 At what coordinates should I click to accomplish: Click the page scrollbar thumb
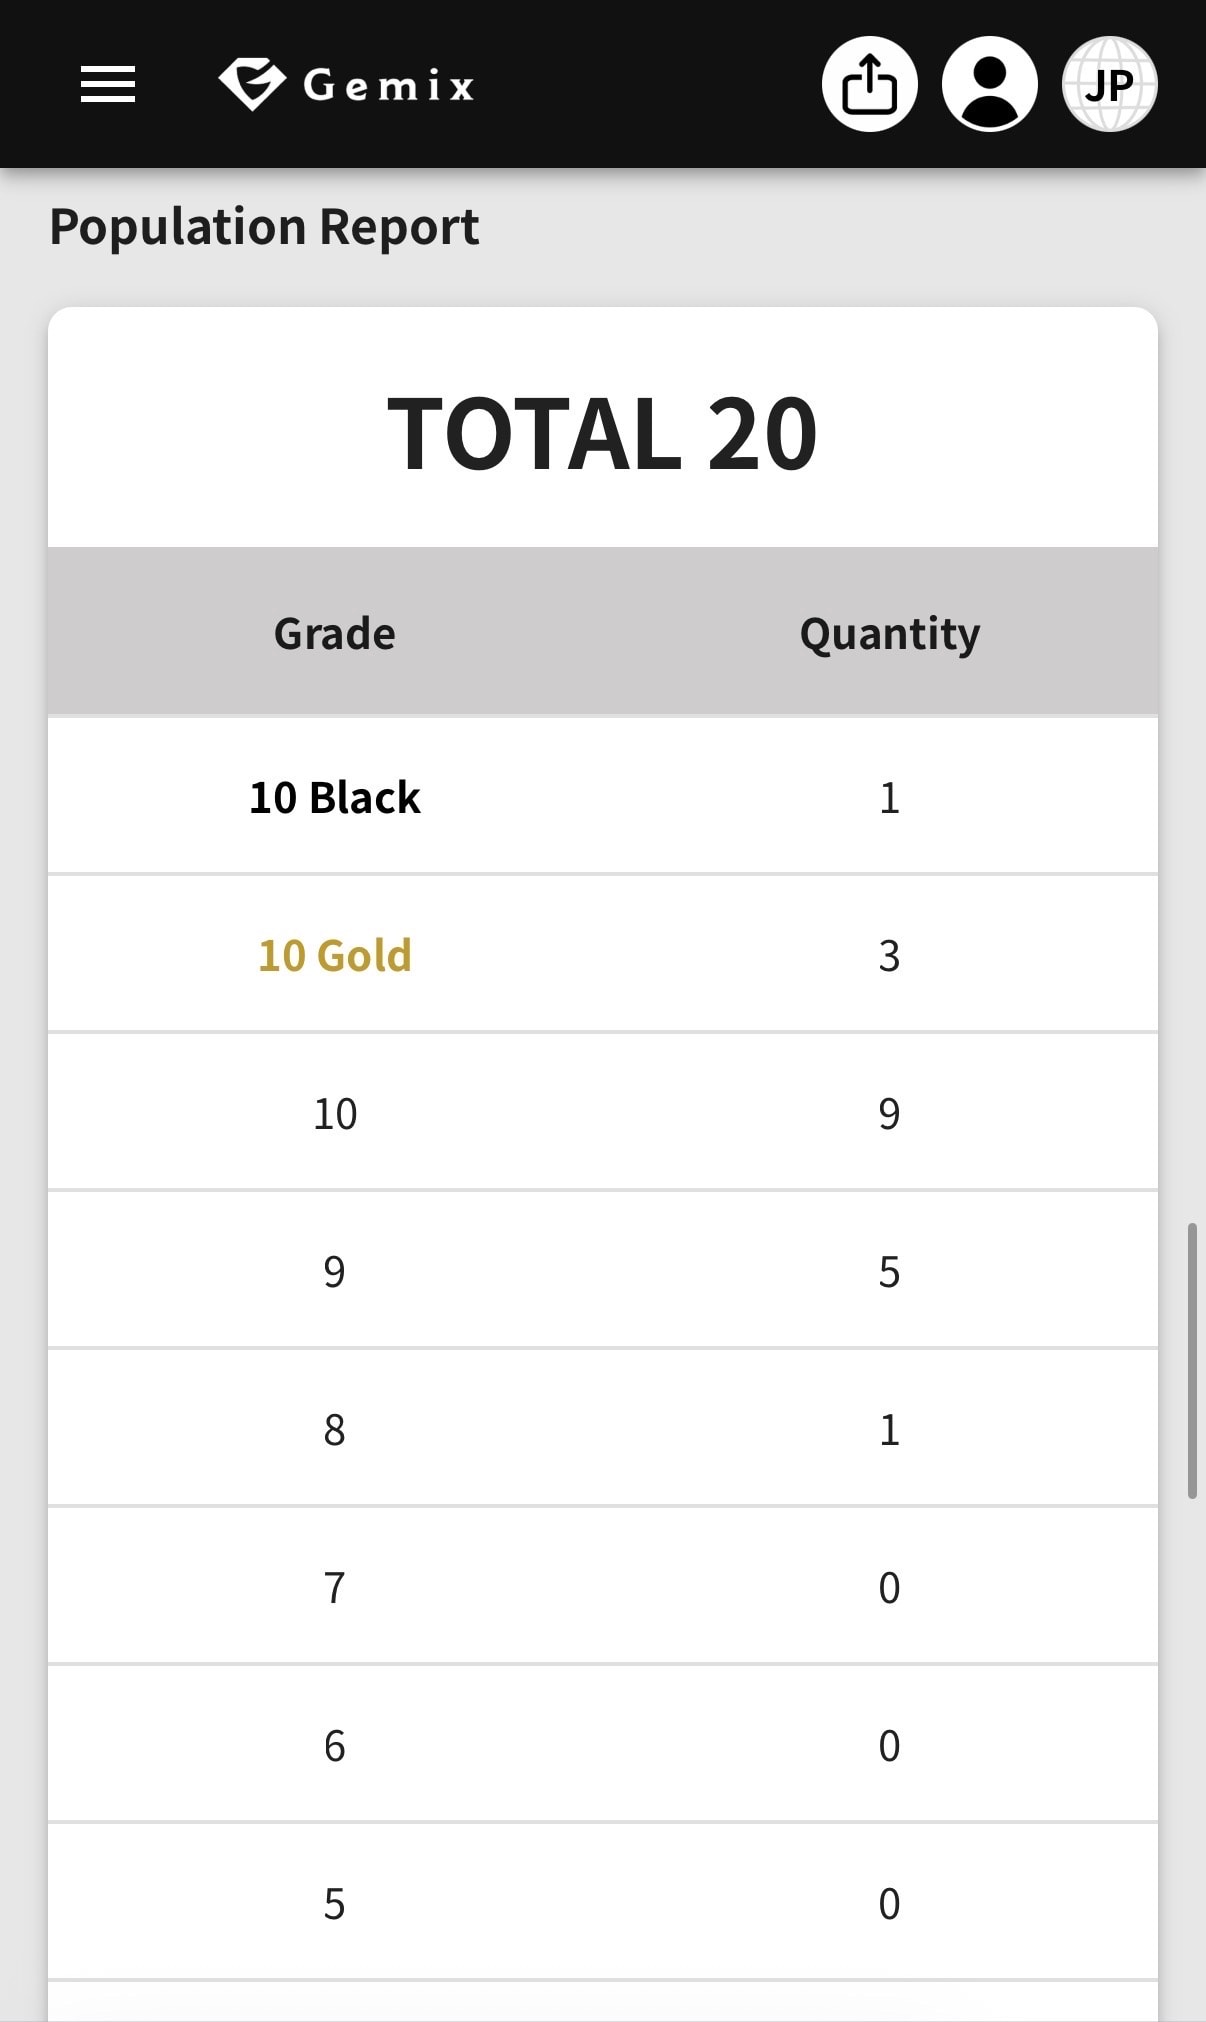point(1192,1360)
